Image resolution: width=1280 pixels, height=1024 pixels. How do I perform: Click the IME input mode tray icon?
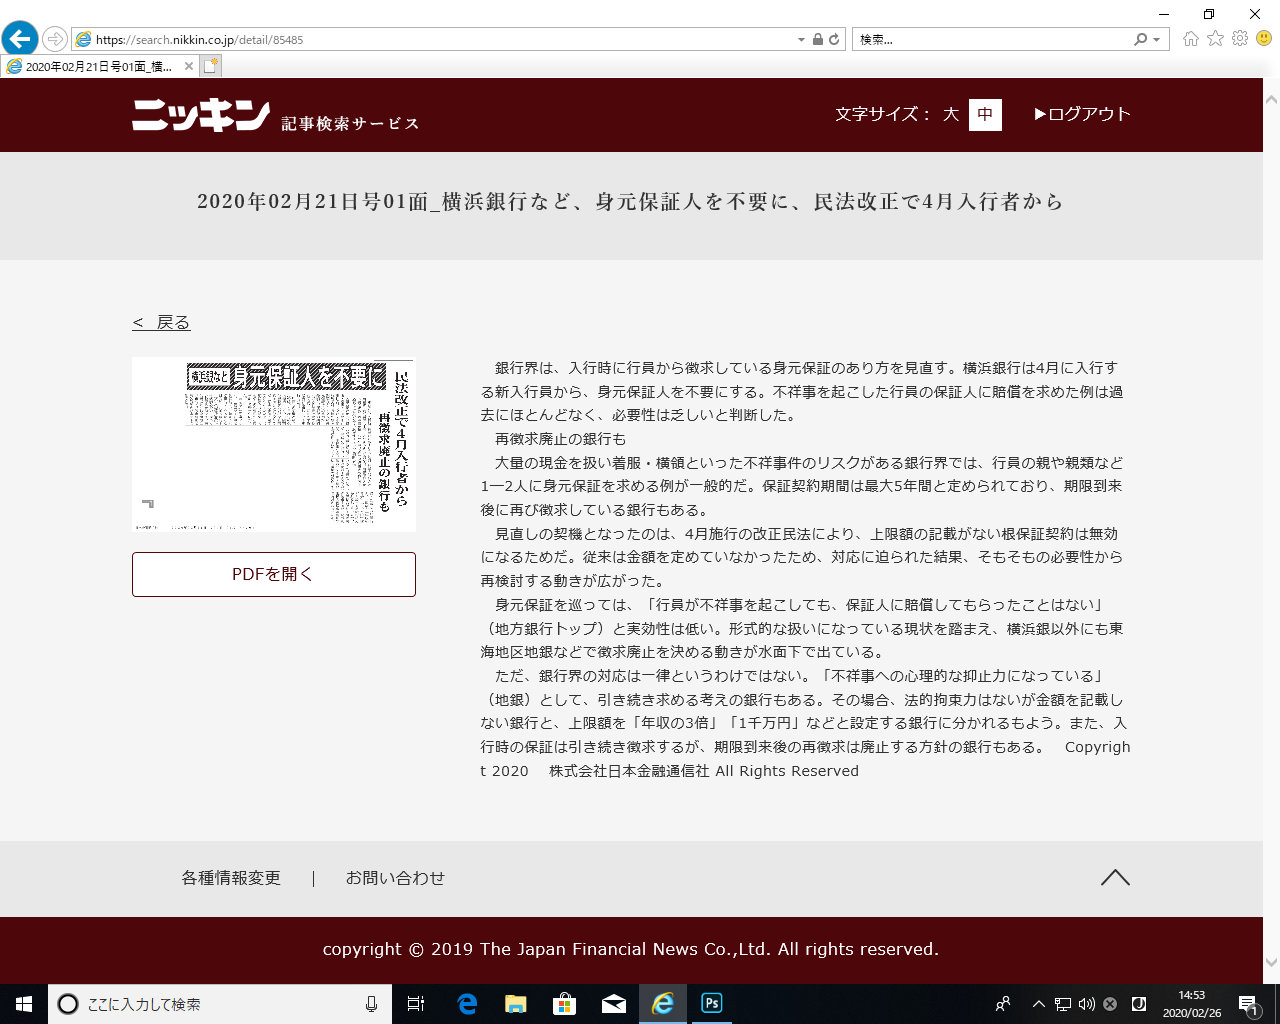point(1138,1004)
